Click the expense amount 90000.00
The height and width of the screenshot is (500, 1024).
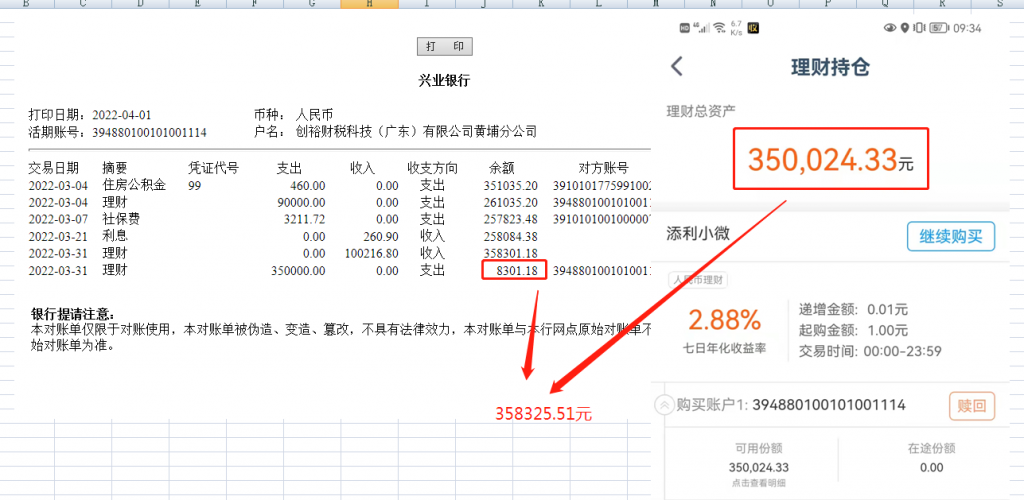(302, 202)
